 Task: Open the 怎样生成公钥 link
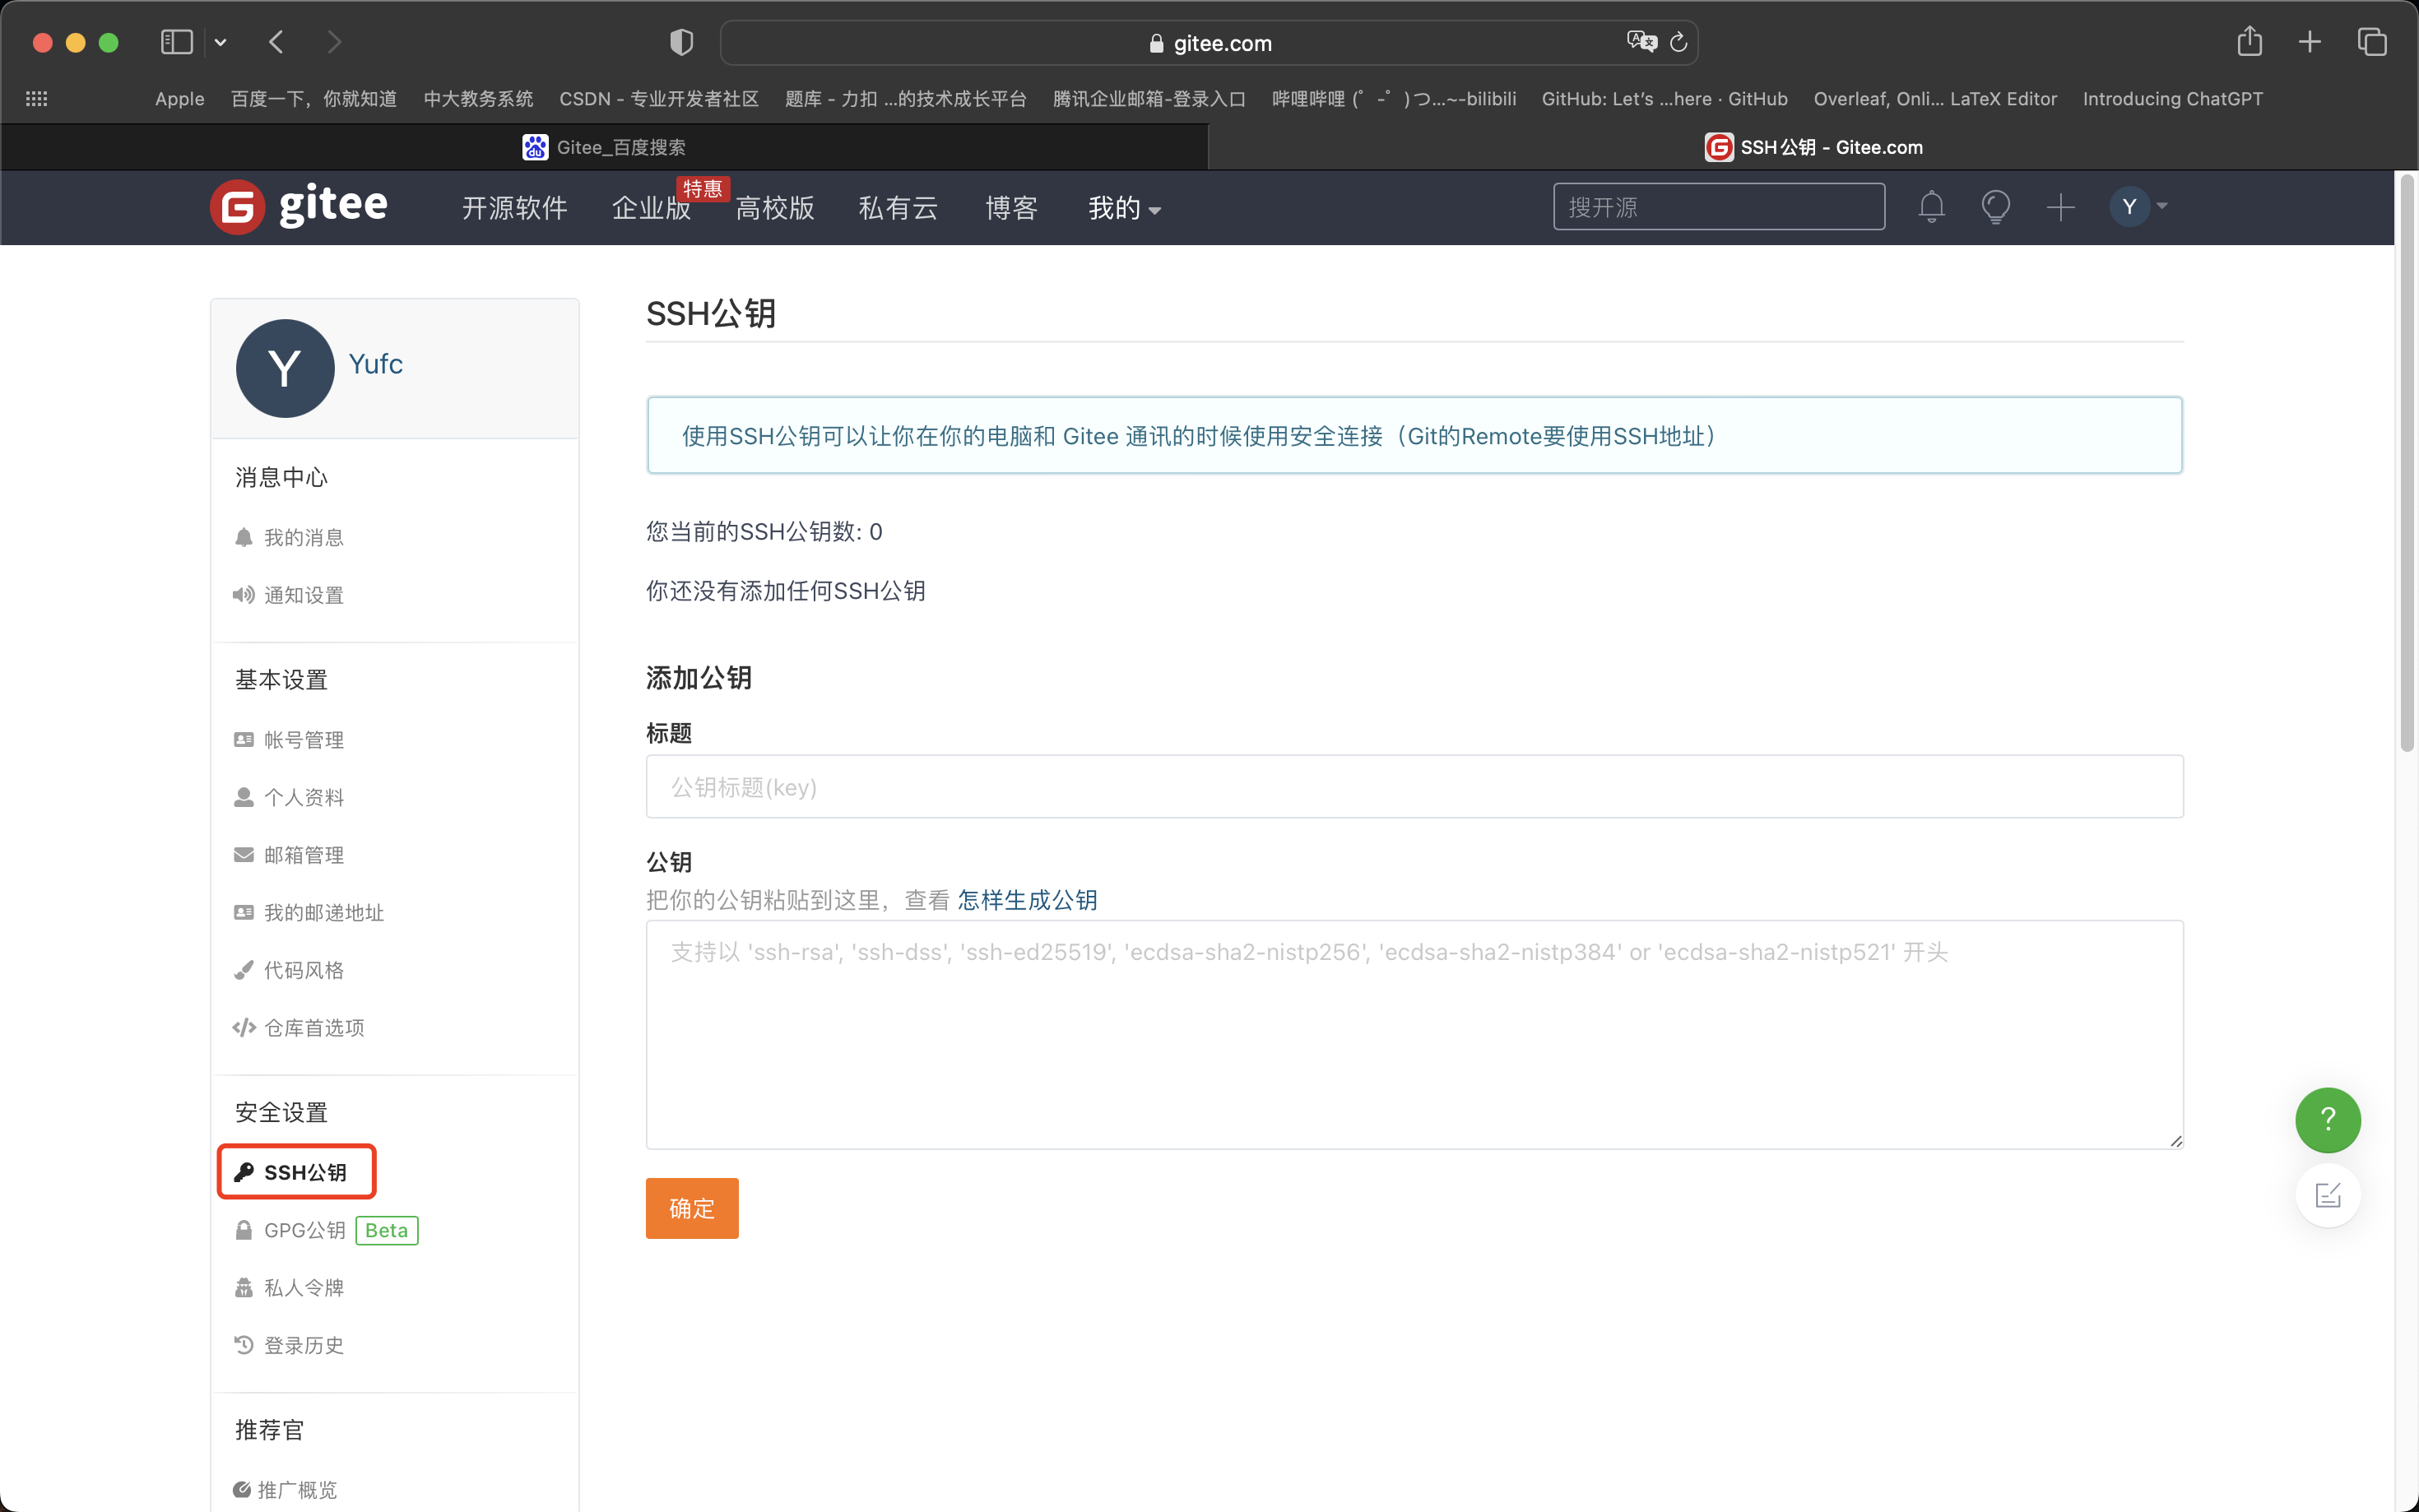pos(1027,900)
